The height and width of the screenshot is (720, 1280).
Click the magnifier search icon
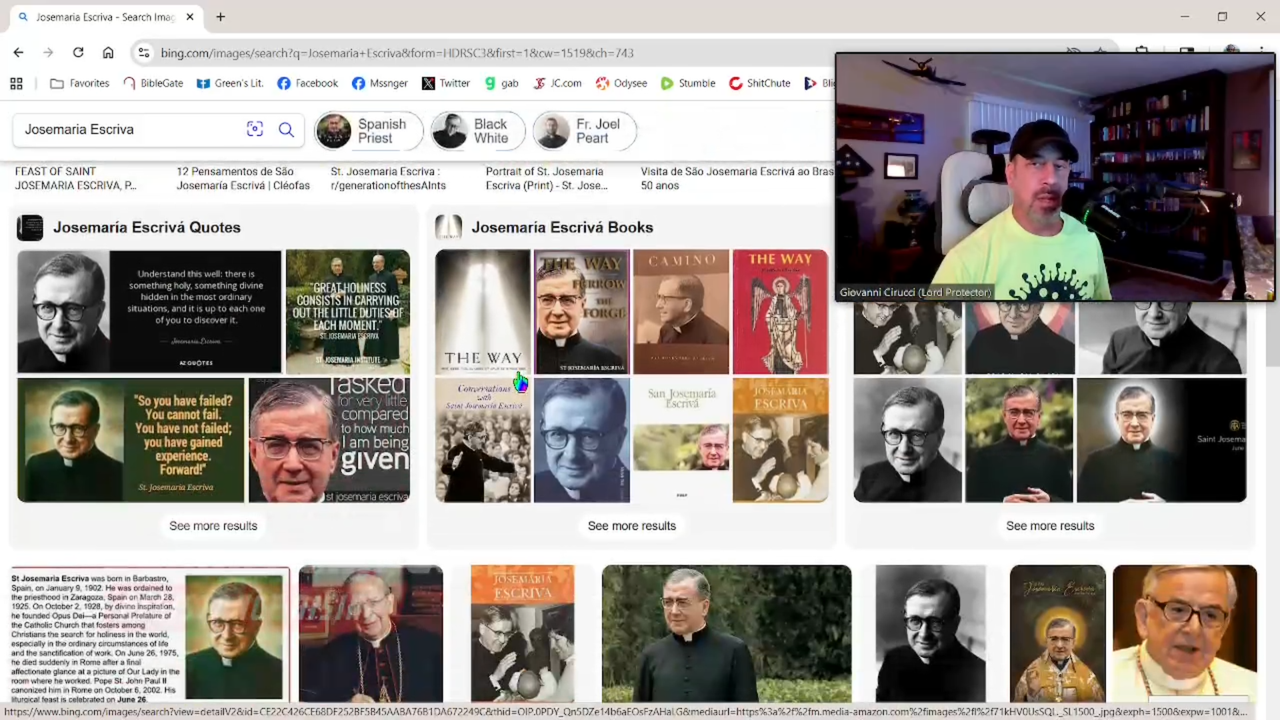click(x=286, y=129)
